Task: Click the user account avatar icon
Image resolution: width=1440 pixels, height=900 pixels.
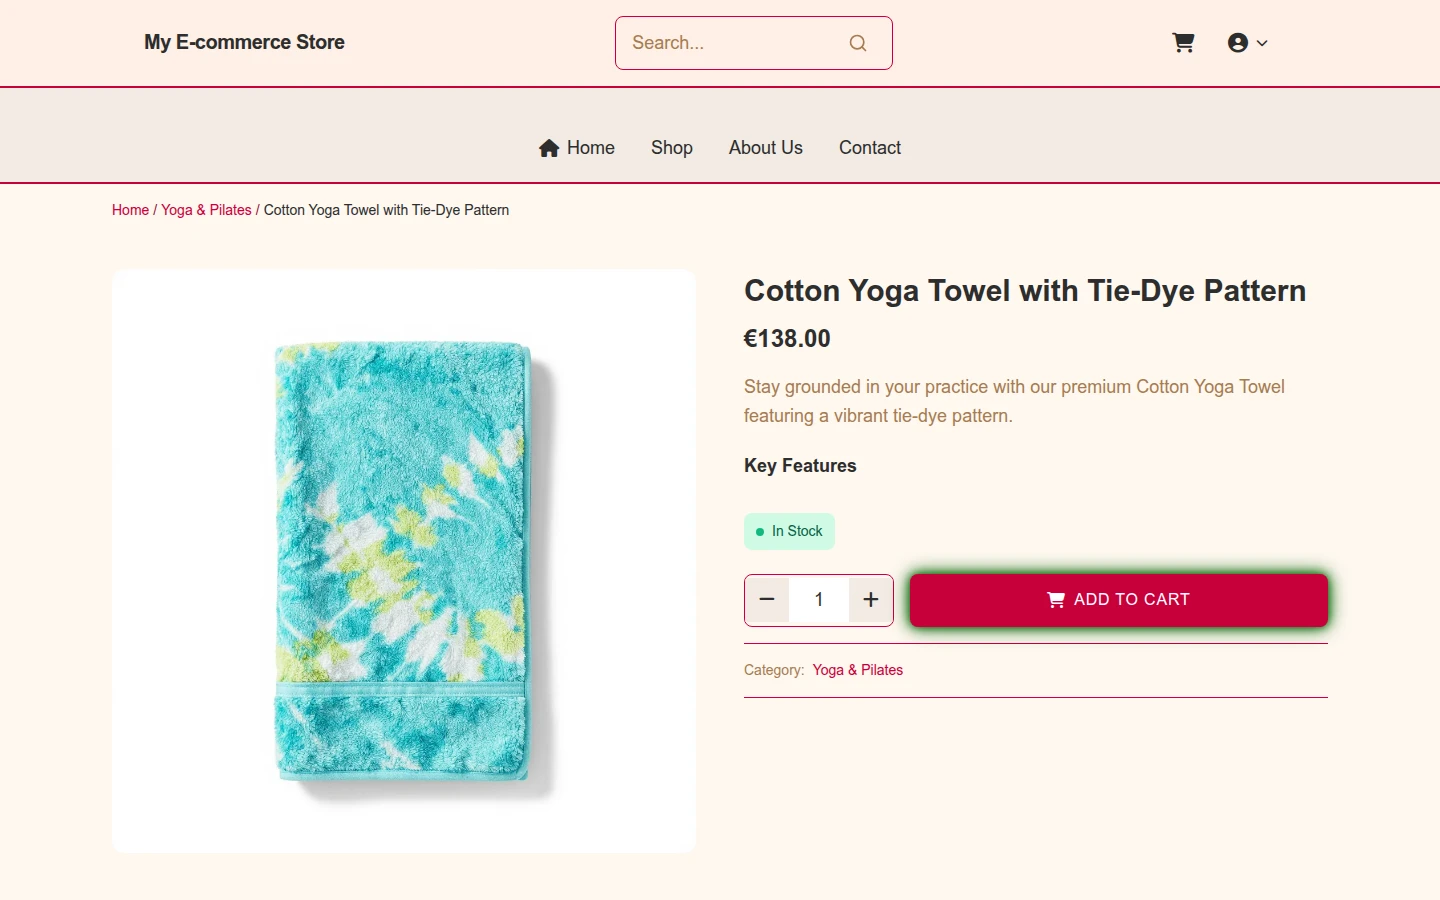Action: click(1238, 43)
